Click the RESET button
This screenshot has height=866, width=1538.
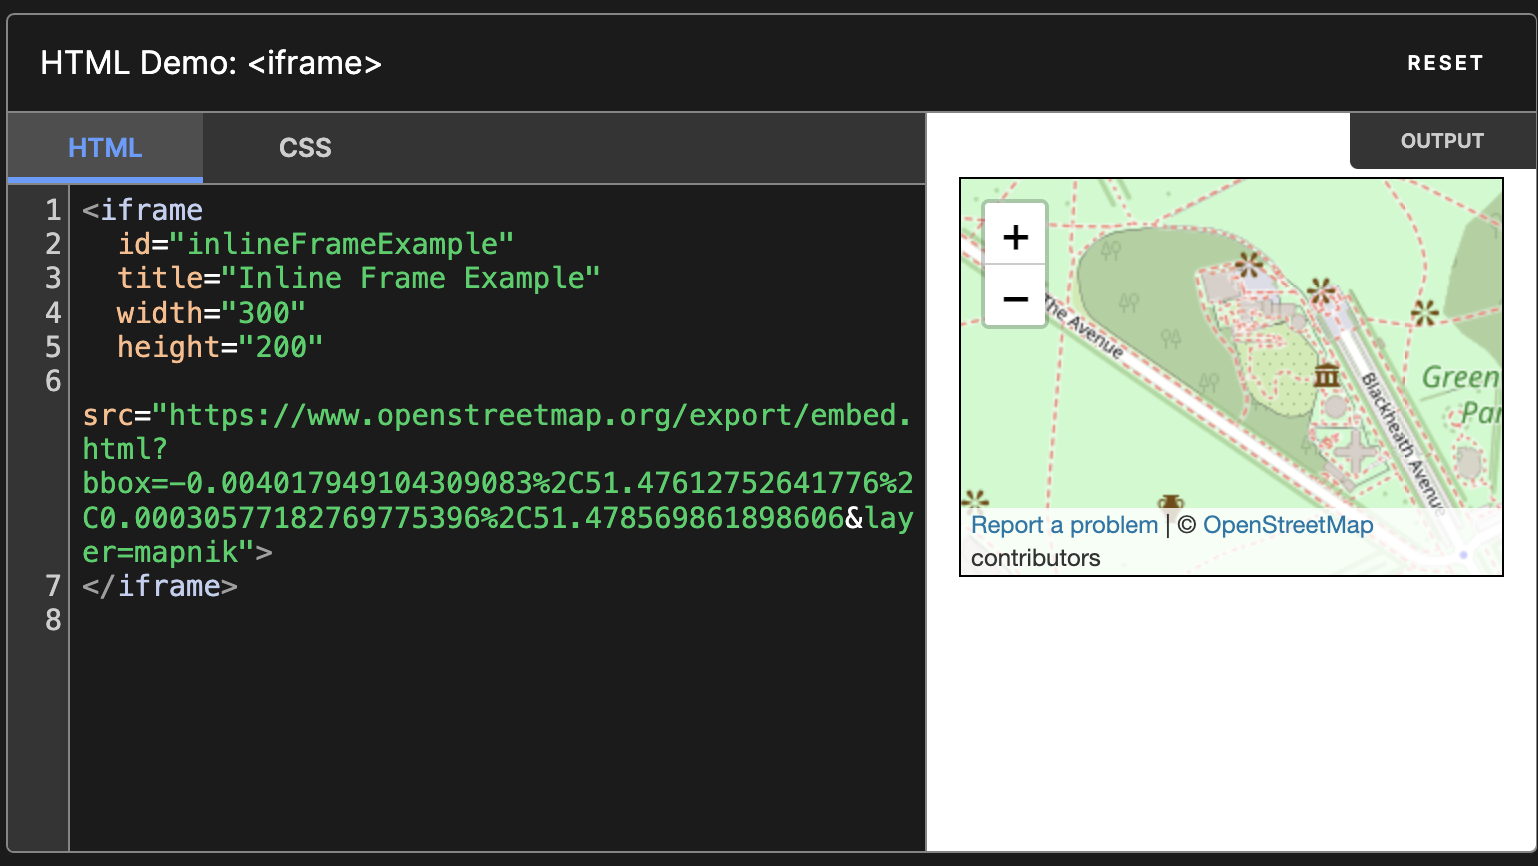(1446, 62)
